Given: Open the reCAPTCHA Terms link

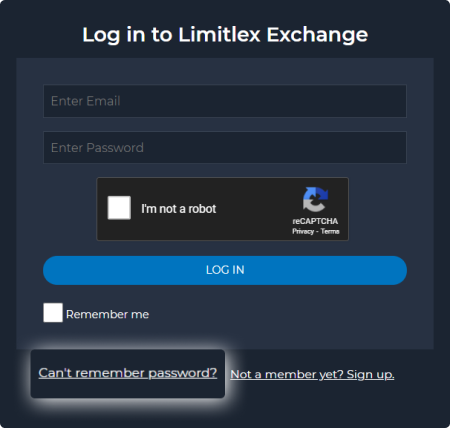Looking at the screenshot, I should pos(330,231).
